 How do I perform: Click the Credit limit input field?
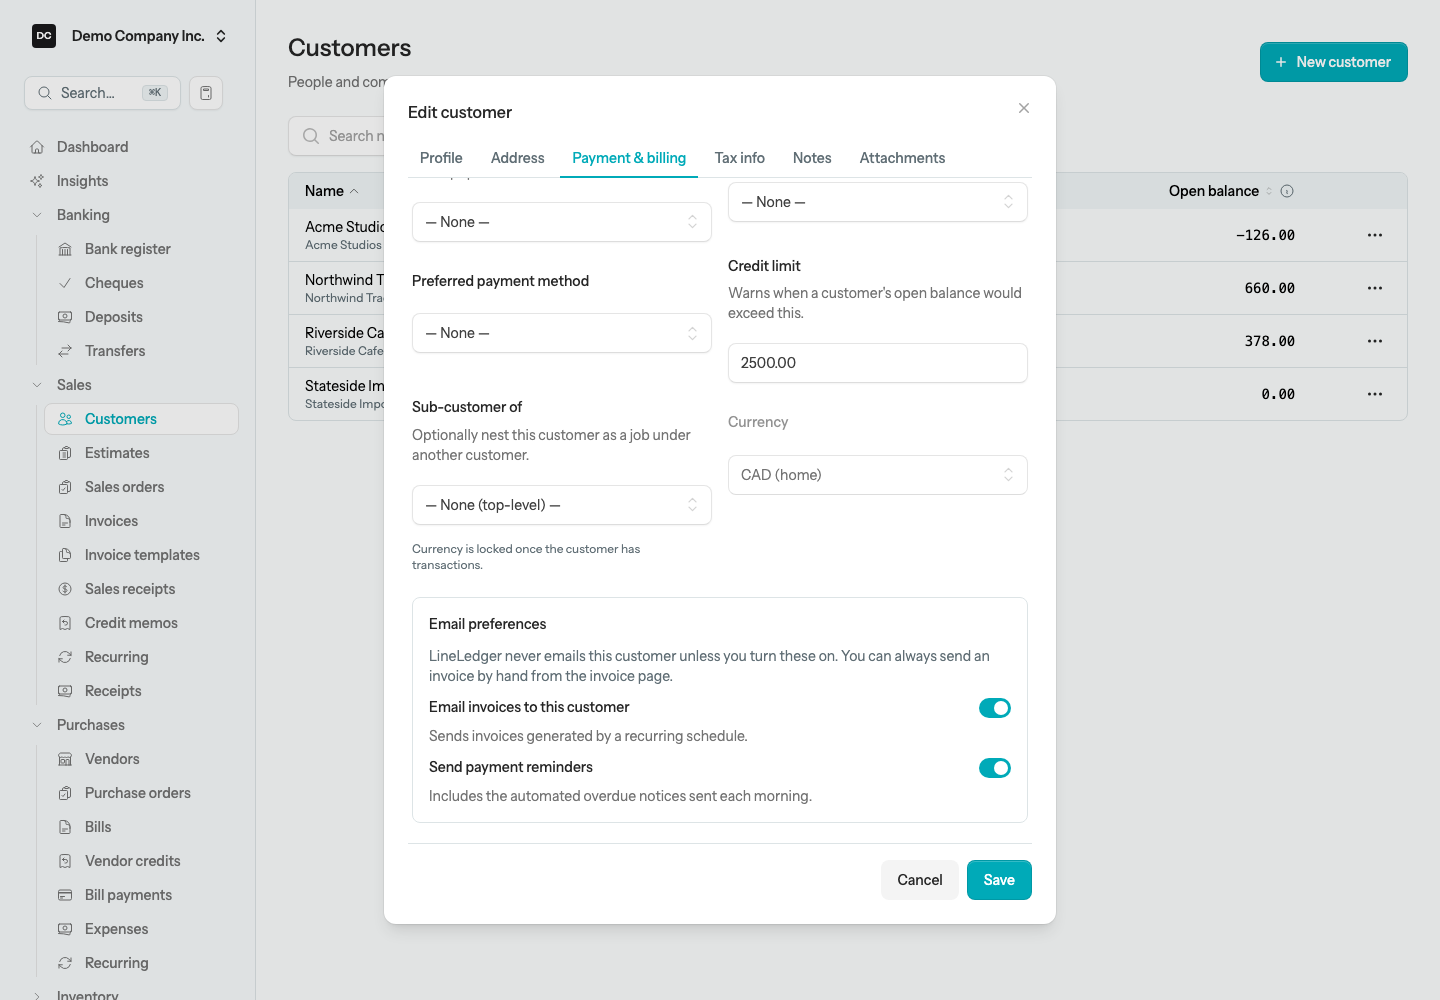[x=878, y=363]
